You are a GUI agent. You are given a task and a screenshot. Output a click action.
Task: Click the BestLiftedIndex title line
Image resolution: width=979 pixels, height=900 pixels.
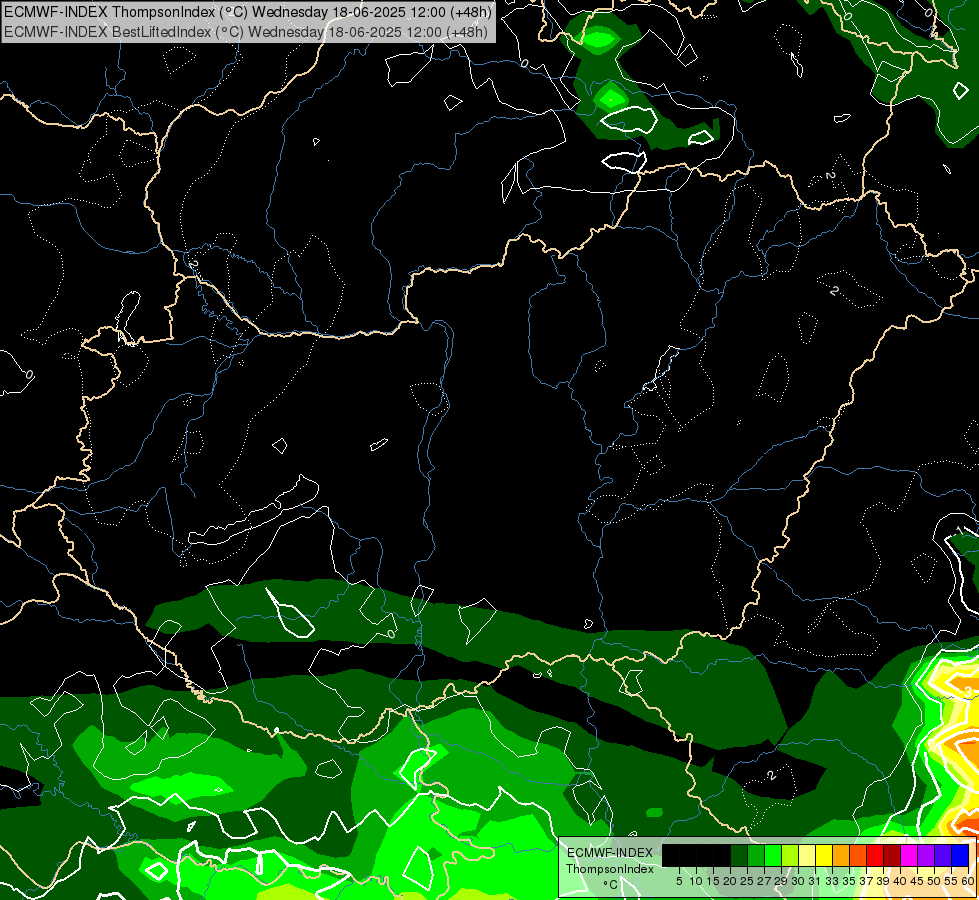click(x=246, y=32)
